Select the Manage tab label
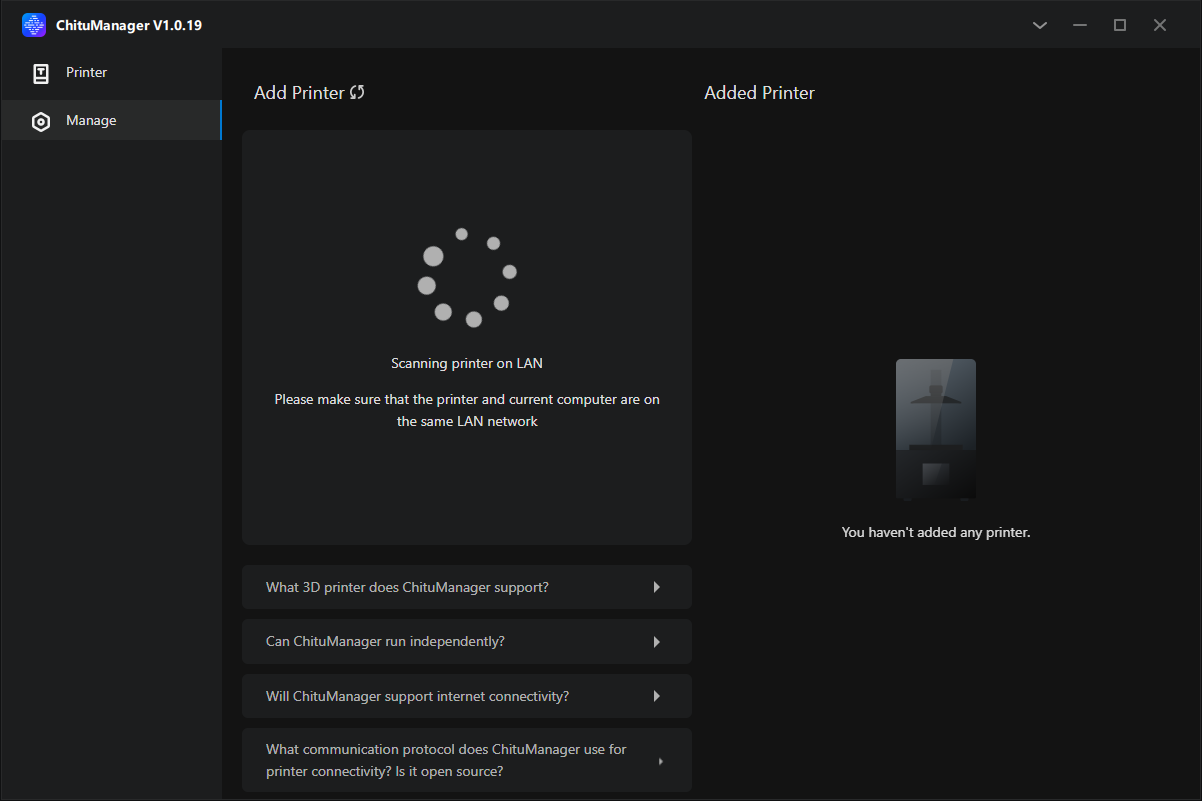 91,120
